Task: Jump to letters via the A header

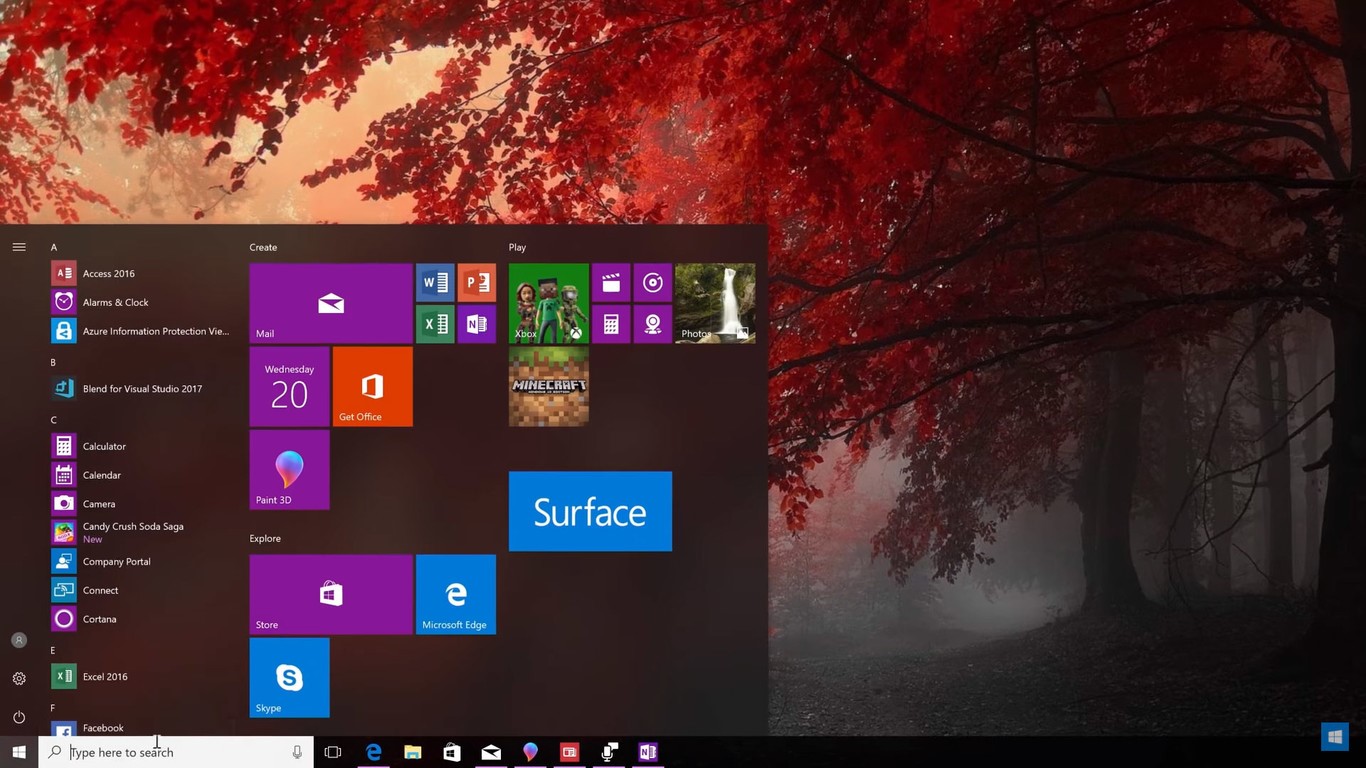Action: [x=54, y=247]
